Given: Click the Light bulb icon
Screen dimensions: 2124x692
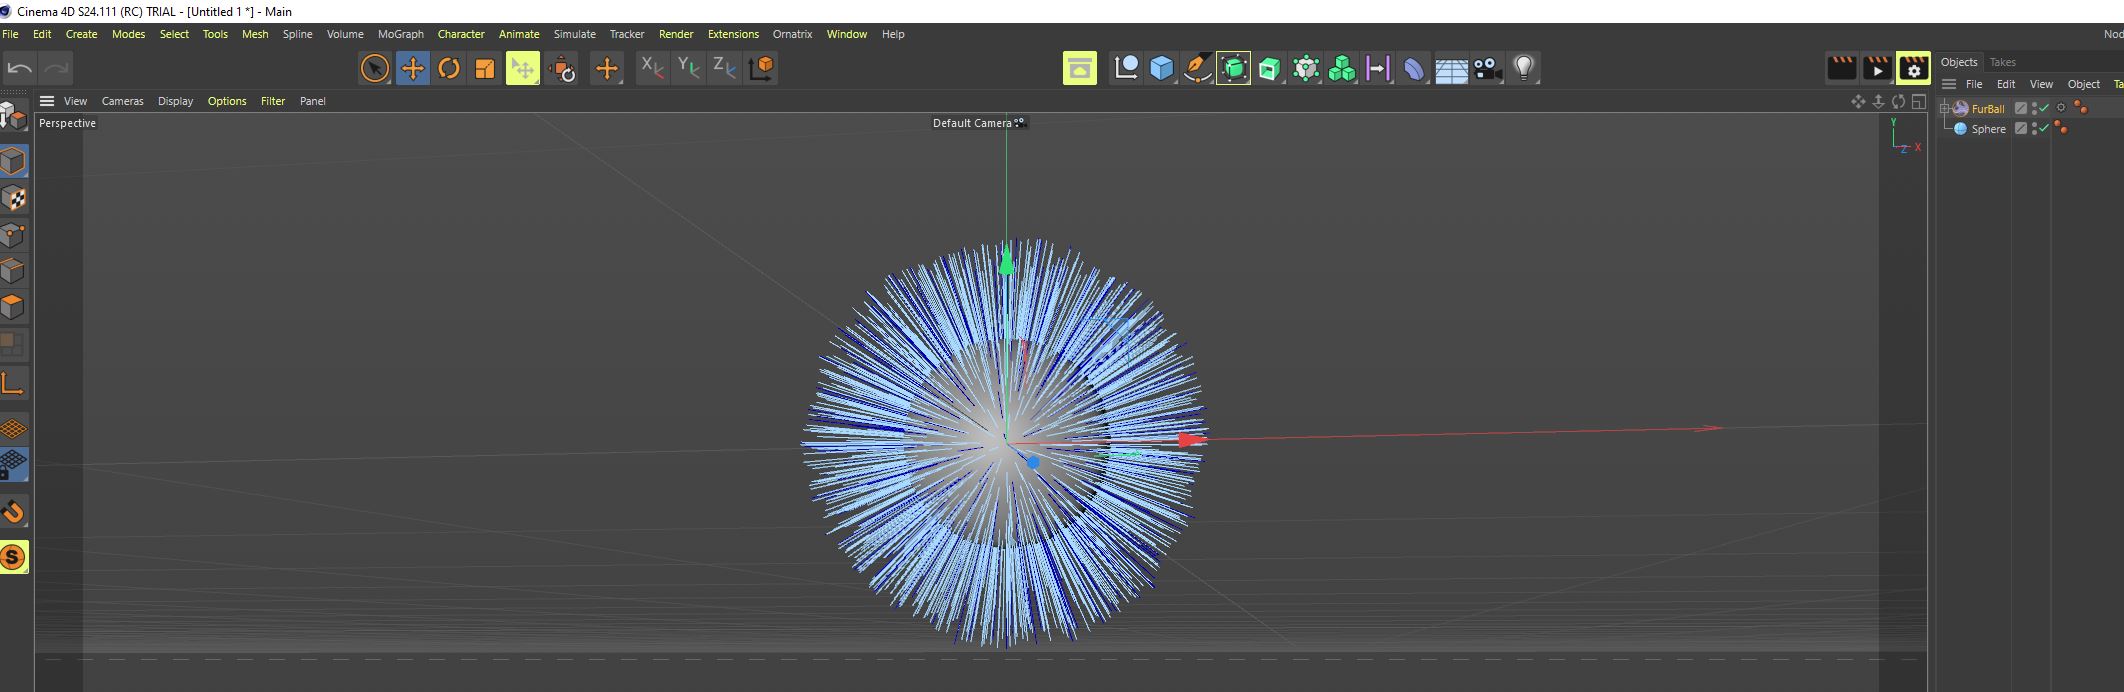Looking at the screenshot, I should tap(1523, 68).
